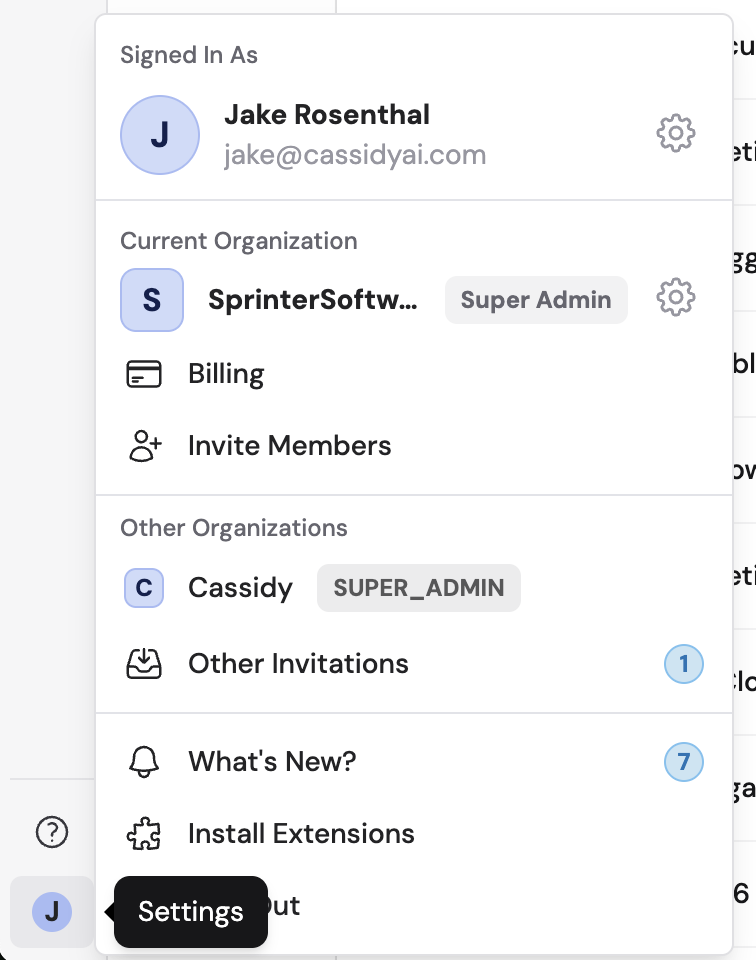756x960 pixels.
Task: Select Invite Members from the menu
Action: click(290, 445)
